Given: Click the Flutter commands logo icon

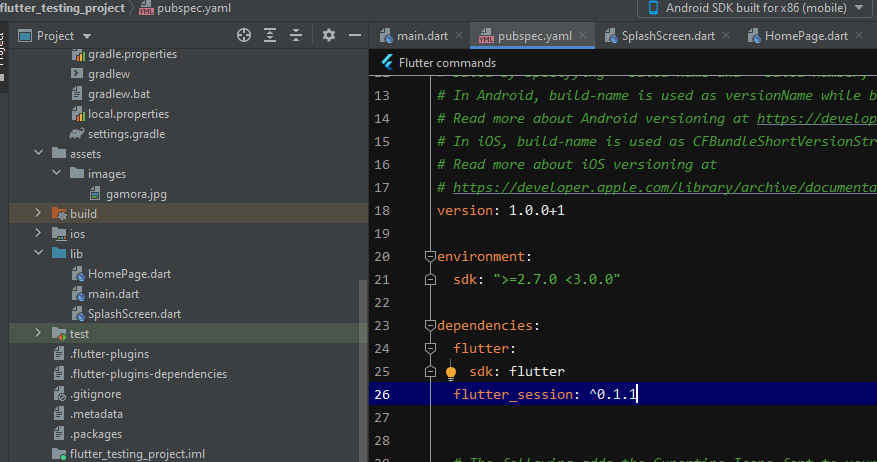Looking at the screenshot, I should pos(386,62).
